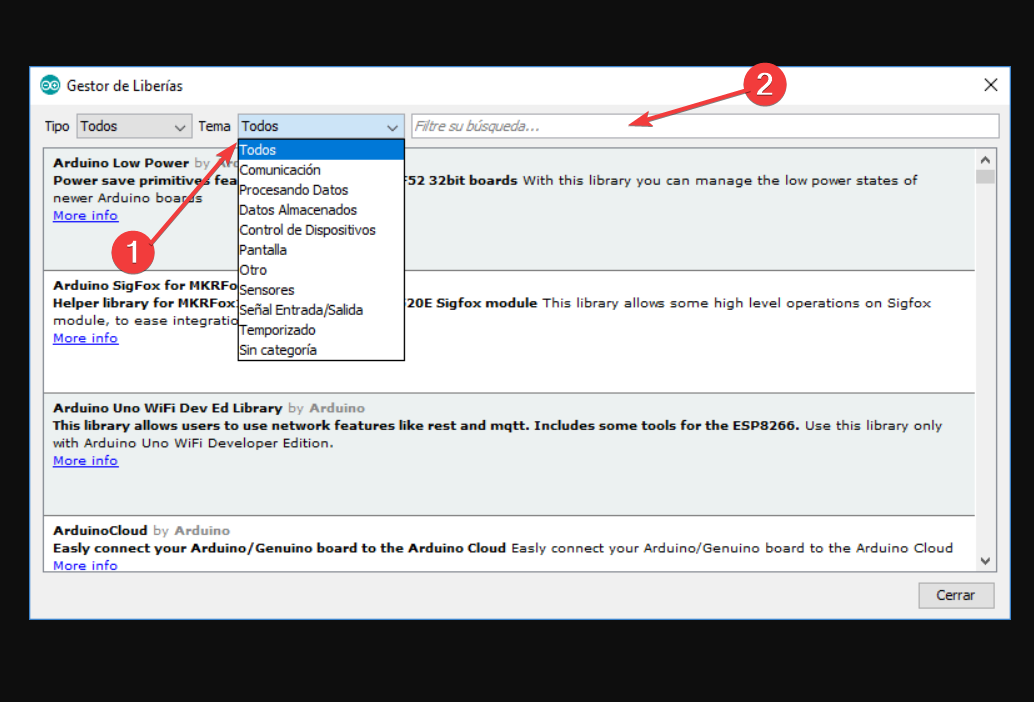Focus the Filtre su búsqueda search field
This screenshot has height=702, width=1034.
pos(705,126)
